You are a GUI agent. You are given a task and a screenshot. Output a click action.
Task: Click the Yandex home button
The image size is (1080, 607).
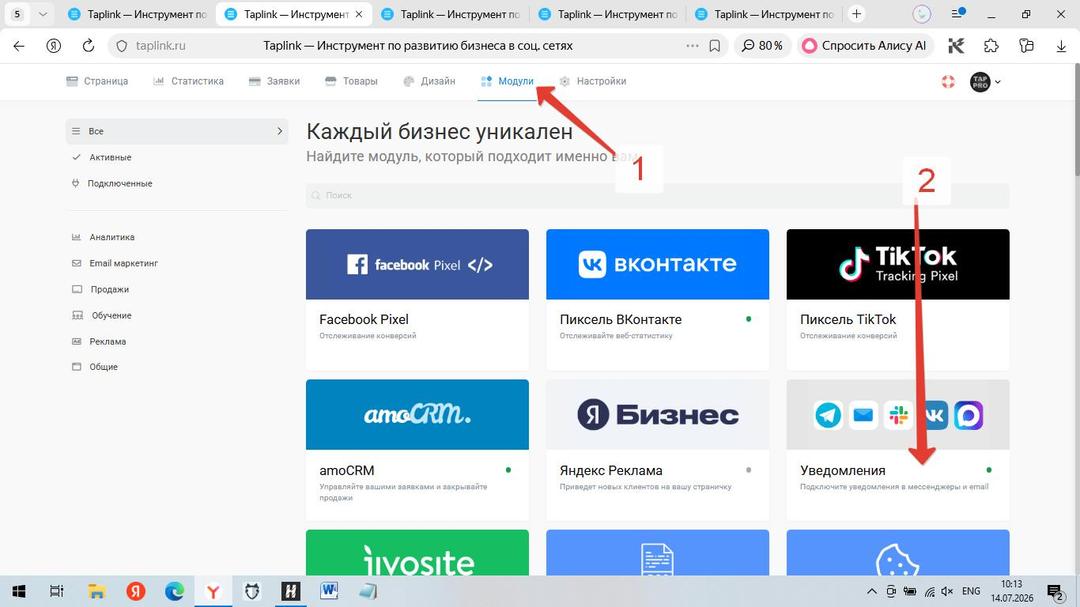click(x=53, y=46)
